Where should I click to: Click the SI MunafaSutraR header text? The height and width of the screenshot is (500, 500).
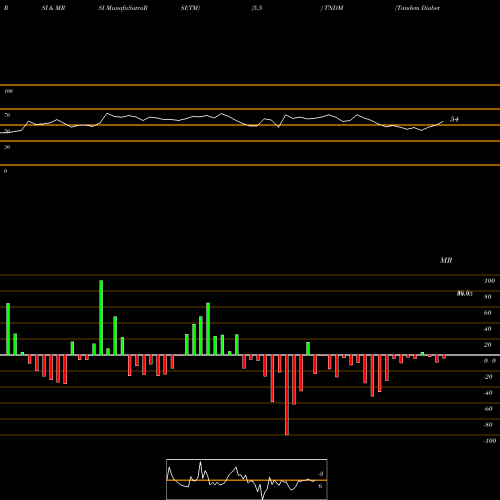(123, 8)
